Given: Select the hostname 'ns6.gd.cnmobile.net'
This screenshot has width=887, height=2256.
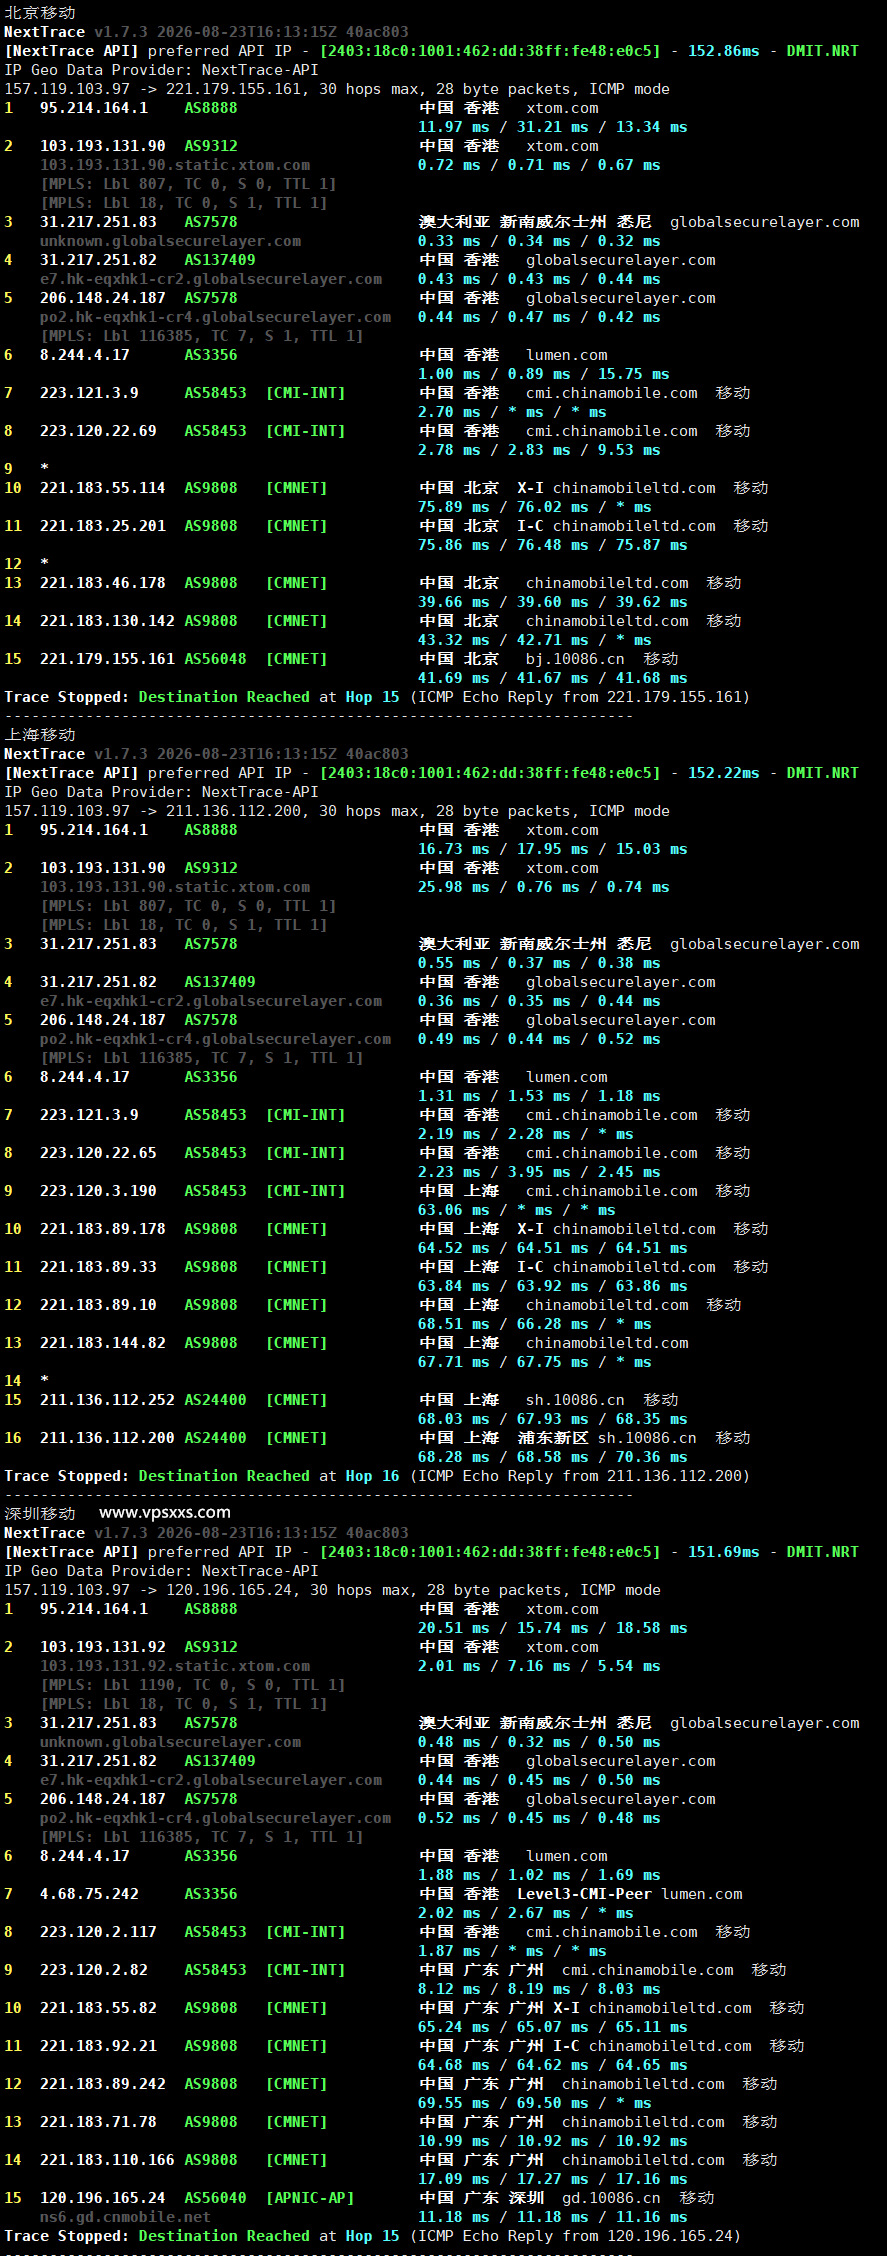Looking at the screenshot, I should pyautogui.click(x=125, y=2217).
